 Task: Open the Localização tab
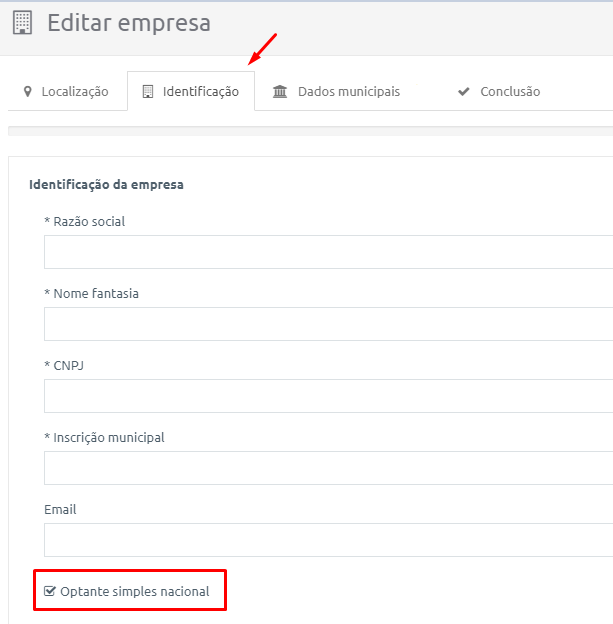point(68,91)
